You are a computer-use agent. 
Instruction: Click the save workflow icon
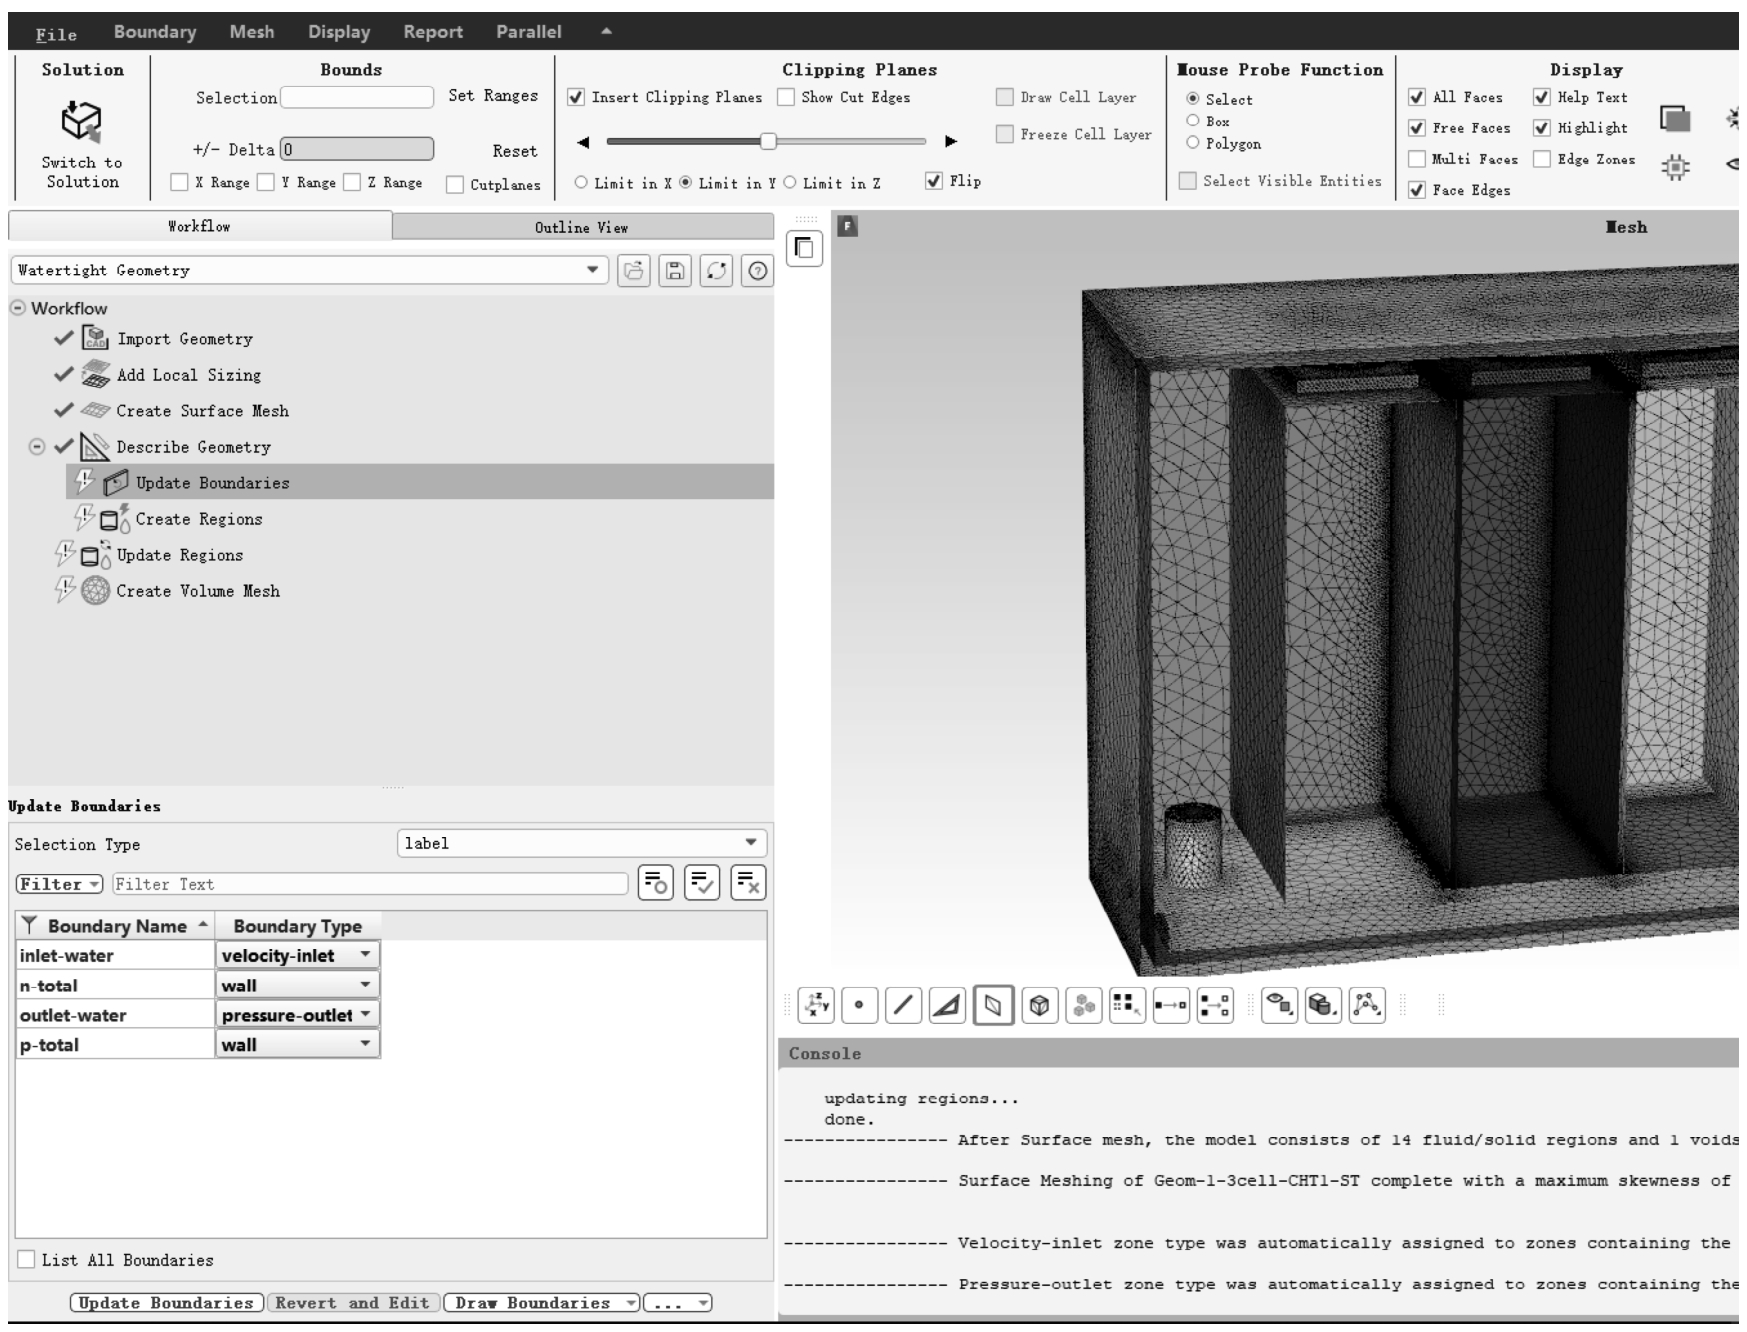point(675,270)
